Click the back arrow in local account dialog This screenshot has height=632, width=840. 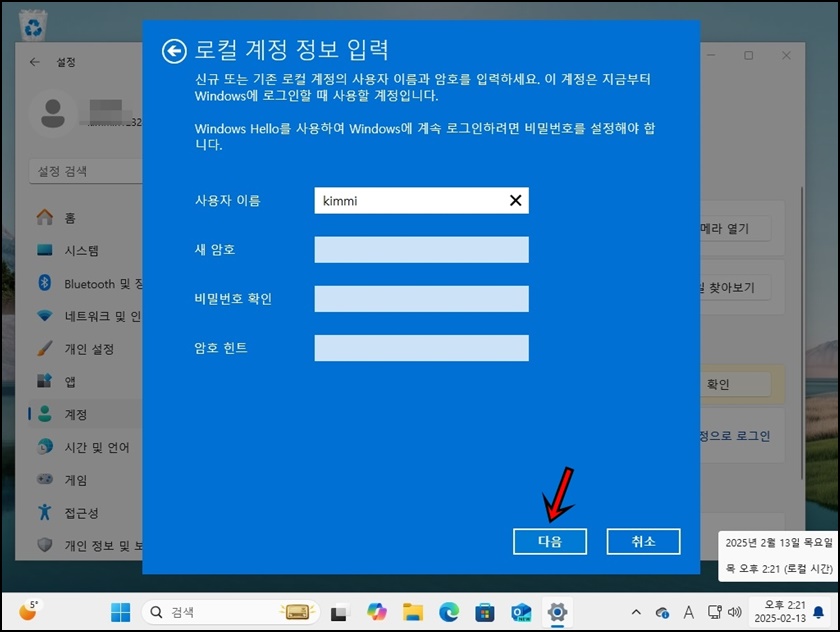174,51
